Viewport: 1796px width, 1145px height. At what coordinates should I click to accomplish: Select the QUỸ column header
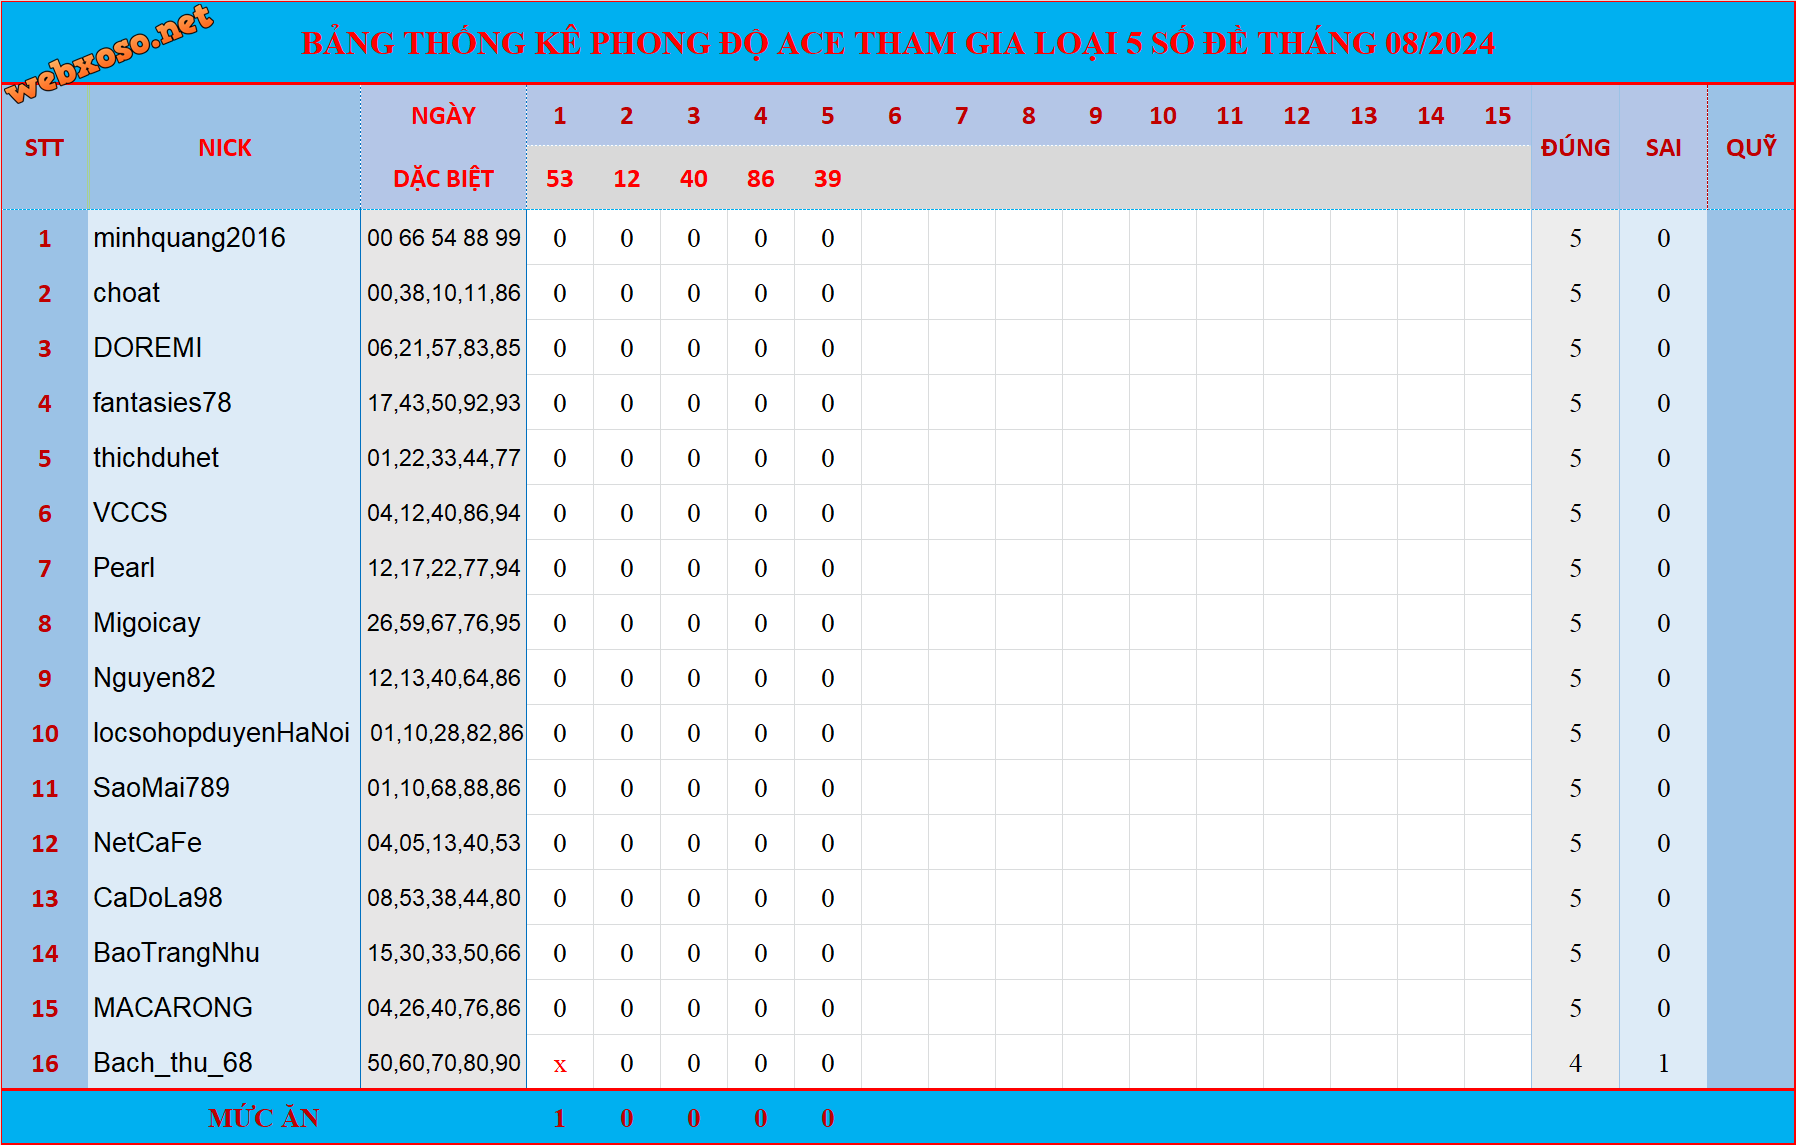tap(1751, 147)
